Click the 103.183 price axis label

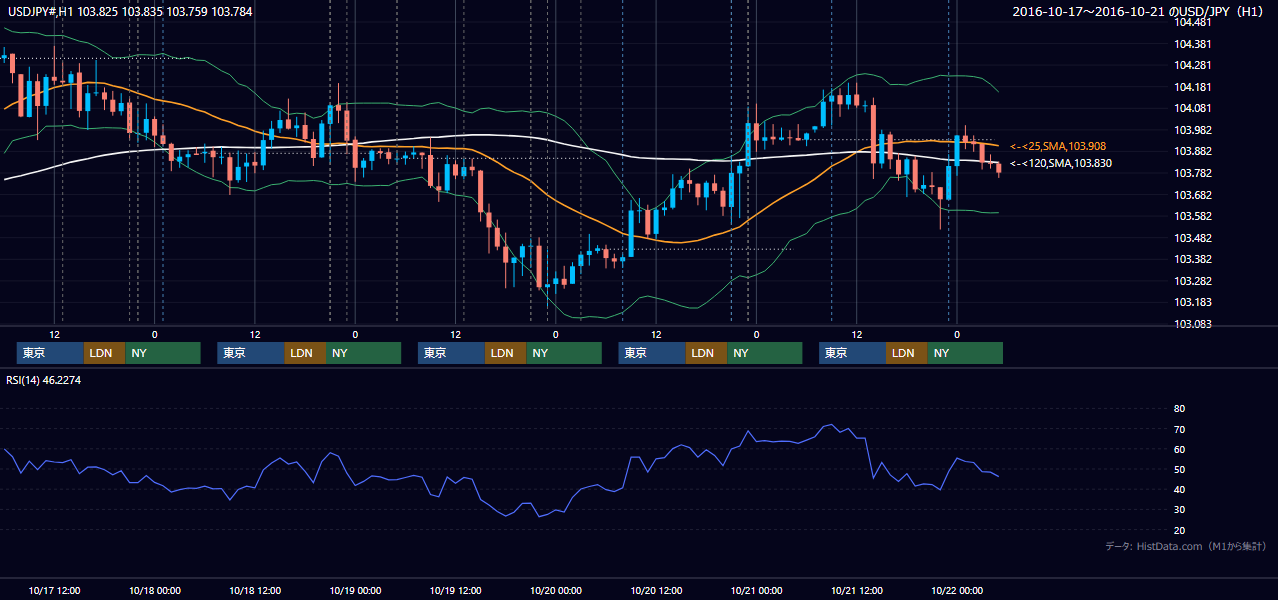pyautogui.click(x=1192, y=303)
